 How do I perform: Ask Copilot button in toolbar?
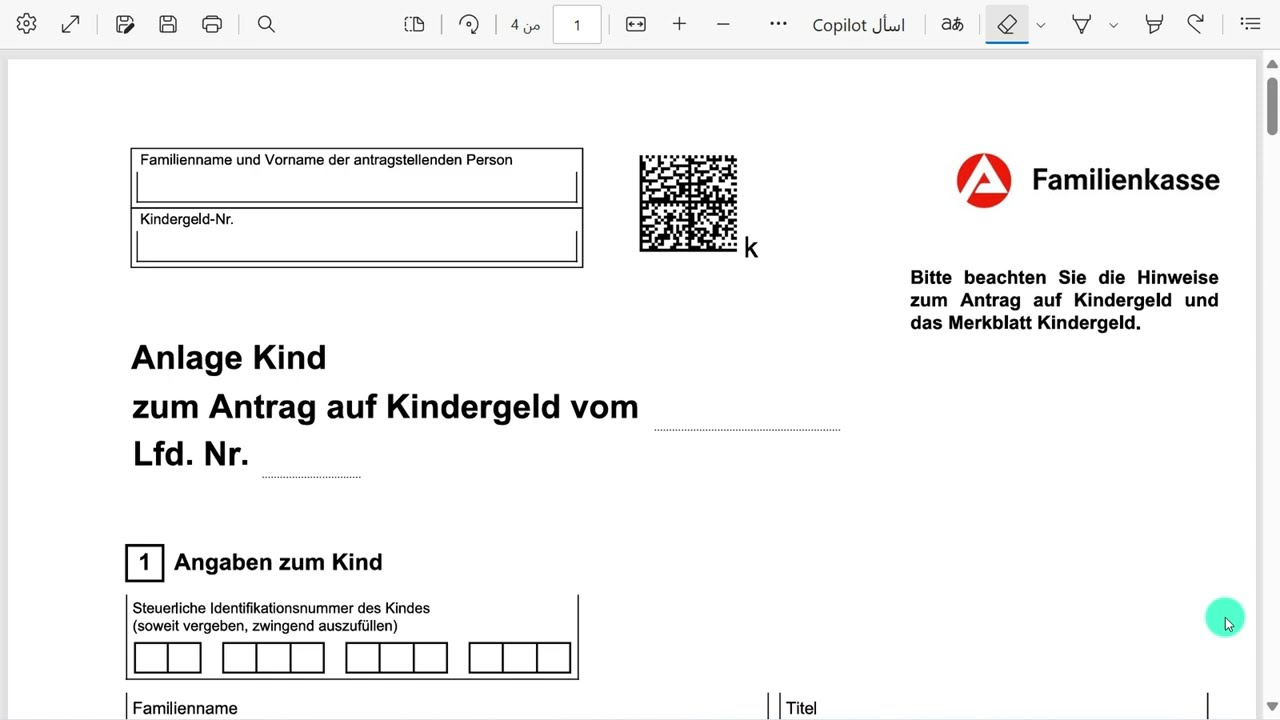pos(859,25)
